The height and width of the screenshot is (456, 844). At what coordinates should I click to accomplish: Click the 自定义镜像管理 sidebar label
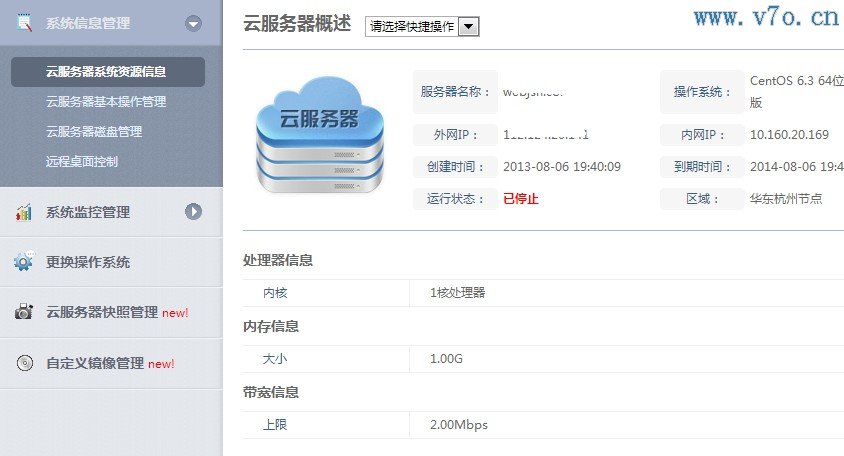pos(95,363)
